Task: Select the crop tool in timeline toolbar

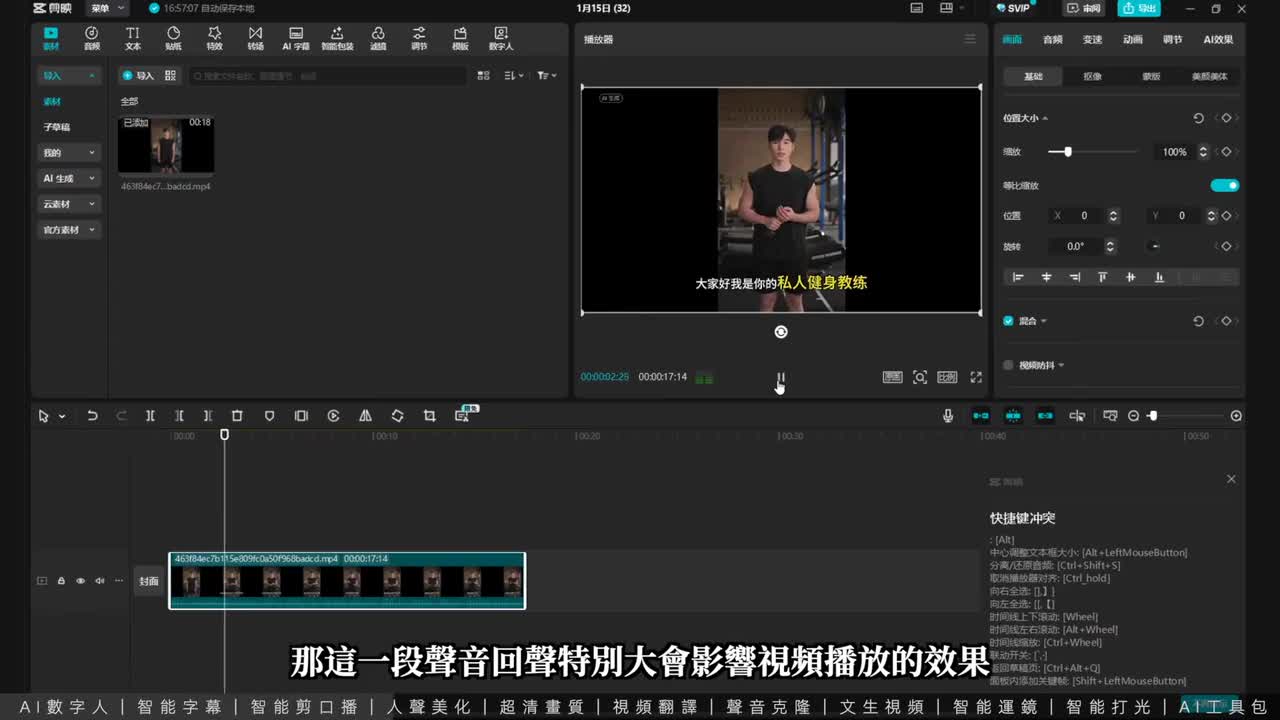Action: pos(429,416)
